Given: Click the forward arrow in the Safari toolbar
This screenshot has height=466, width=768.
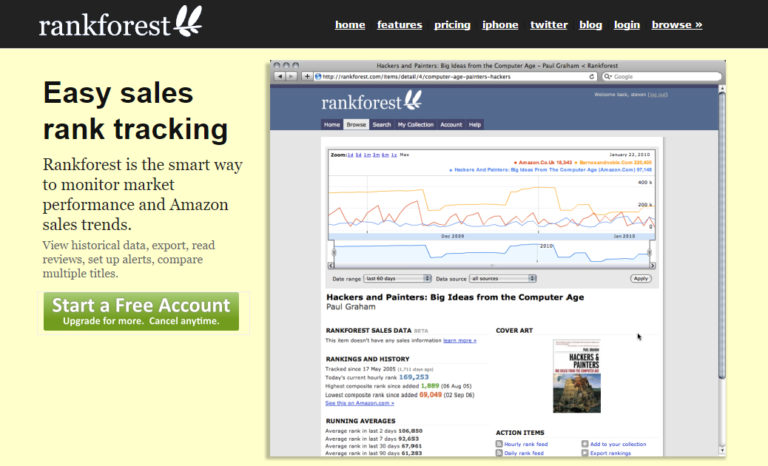Looking at the screenshot, I should coord(291,76).
